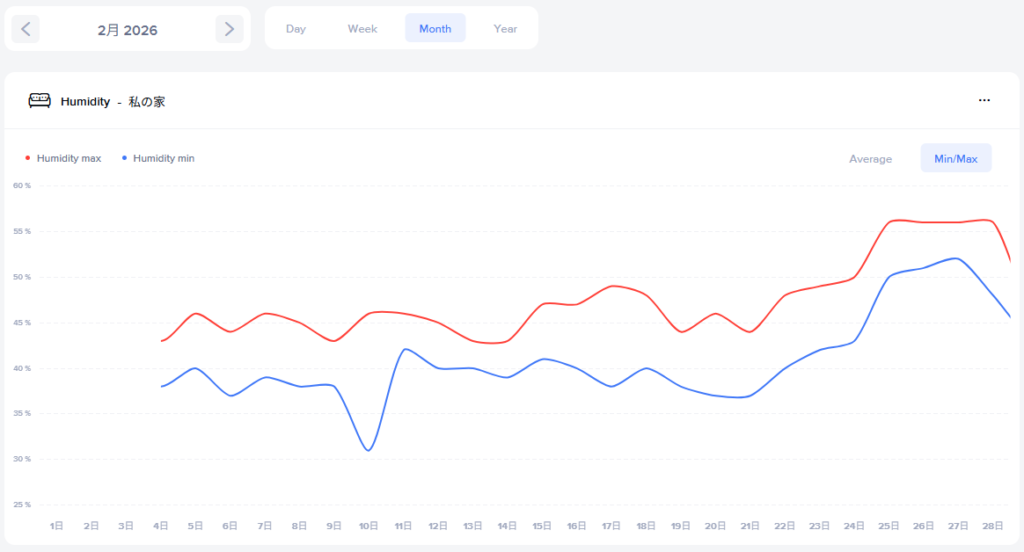Screen dimensions: 1024x552
Task: Switch to Day view tab
Action: pos(295,29)
